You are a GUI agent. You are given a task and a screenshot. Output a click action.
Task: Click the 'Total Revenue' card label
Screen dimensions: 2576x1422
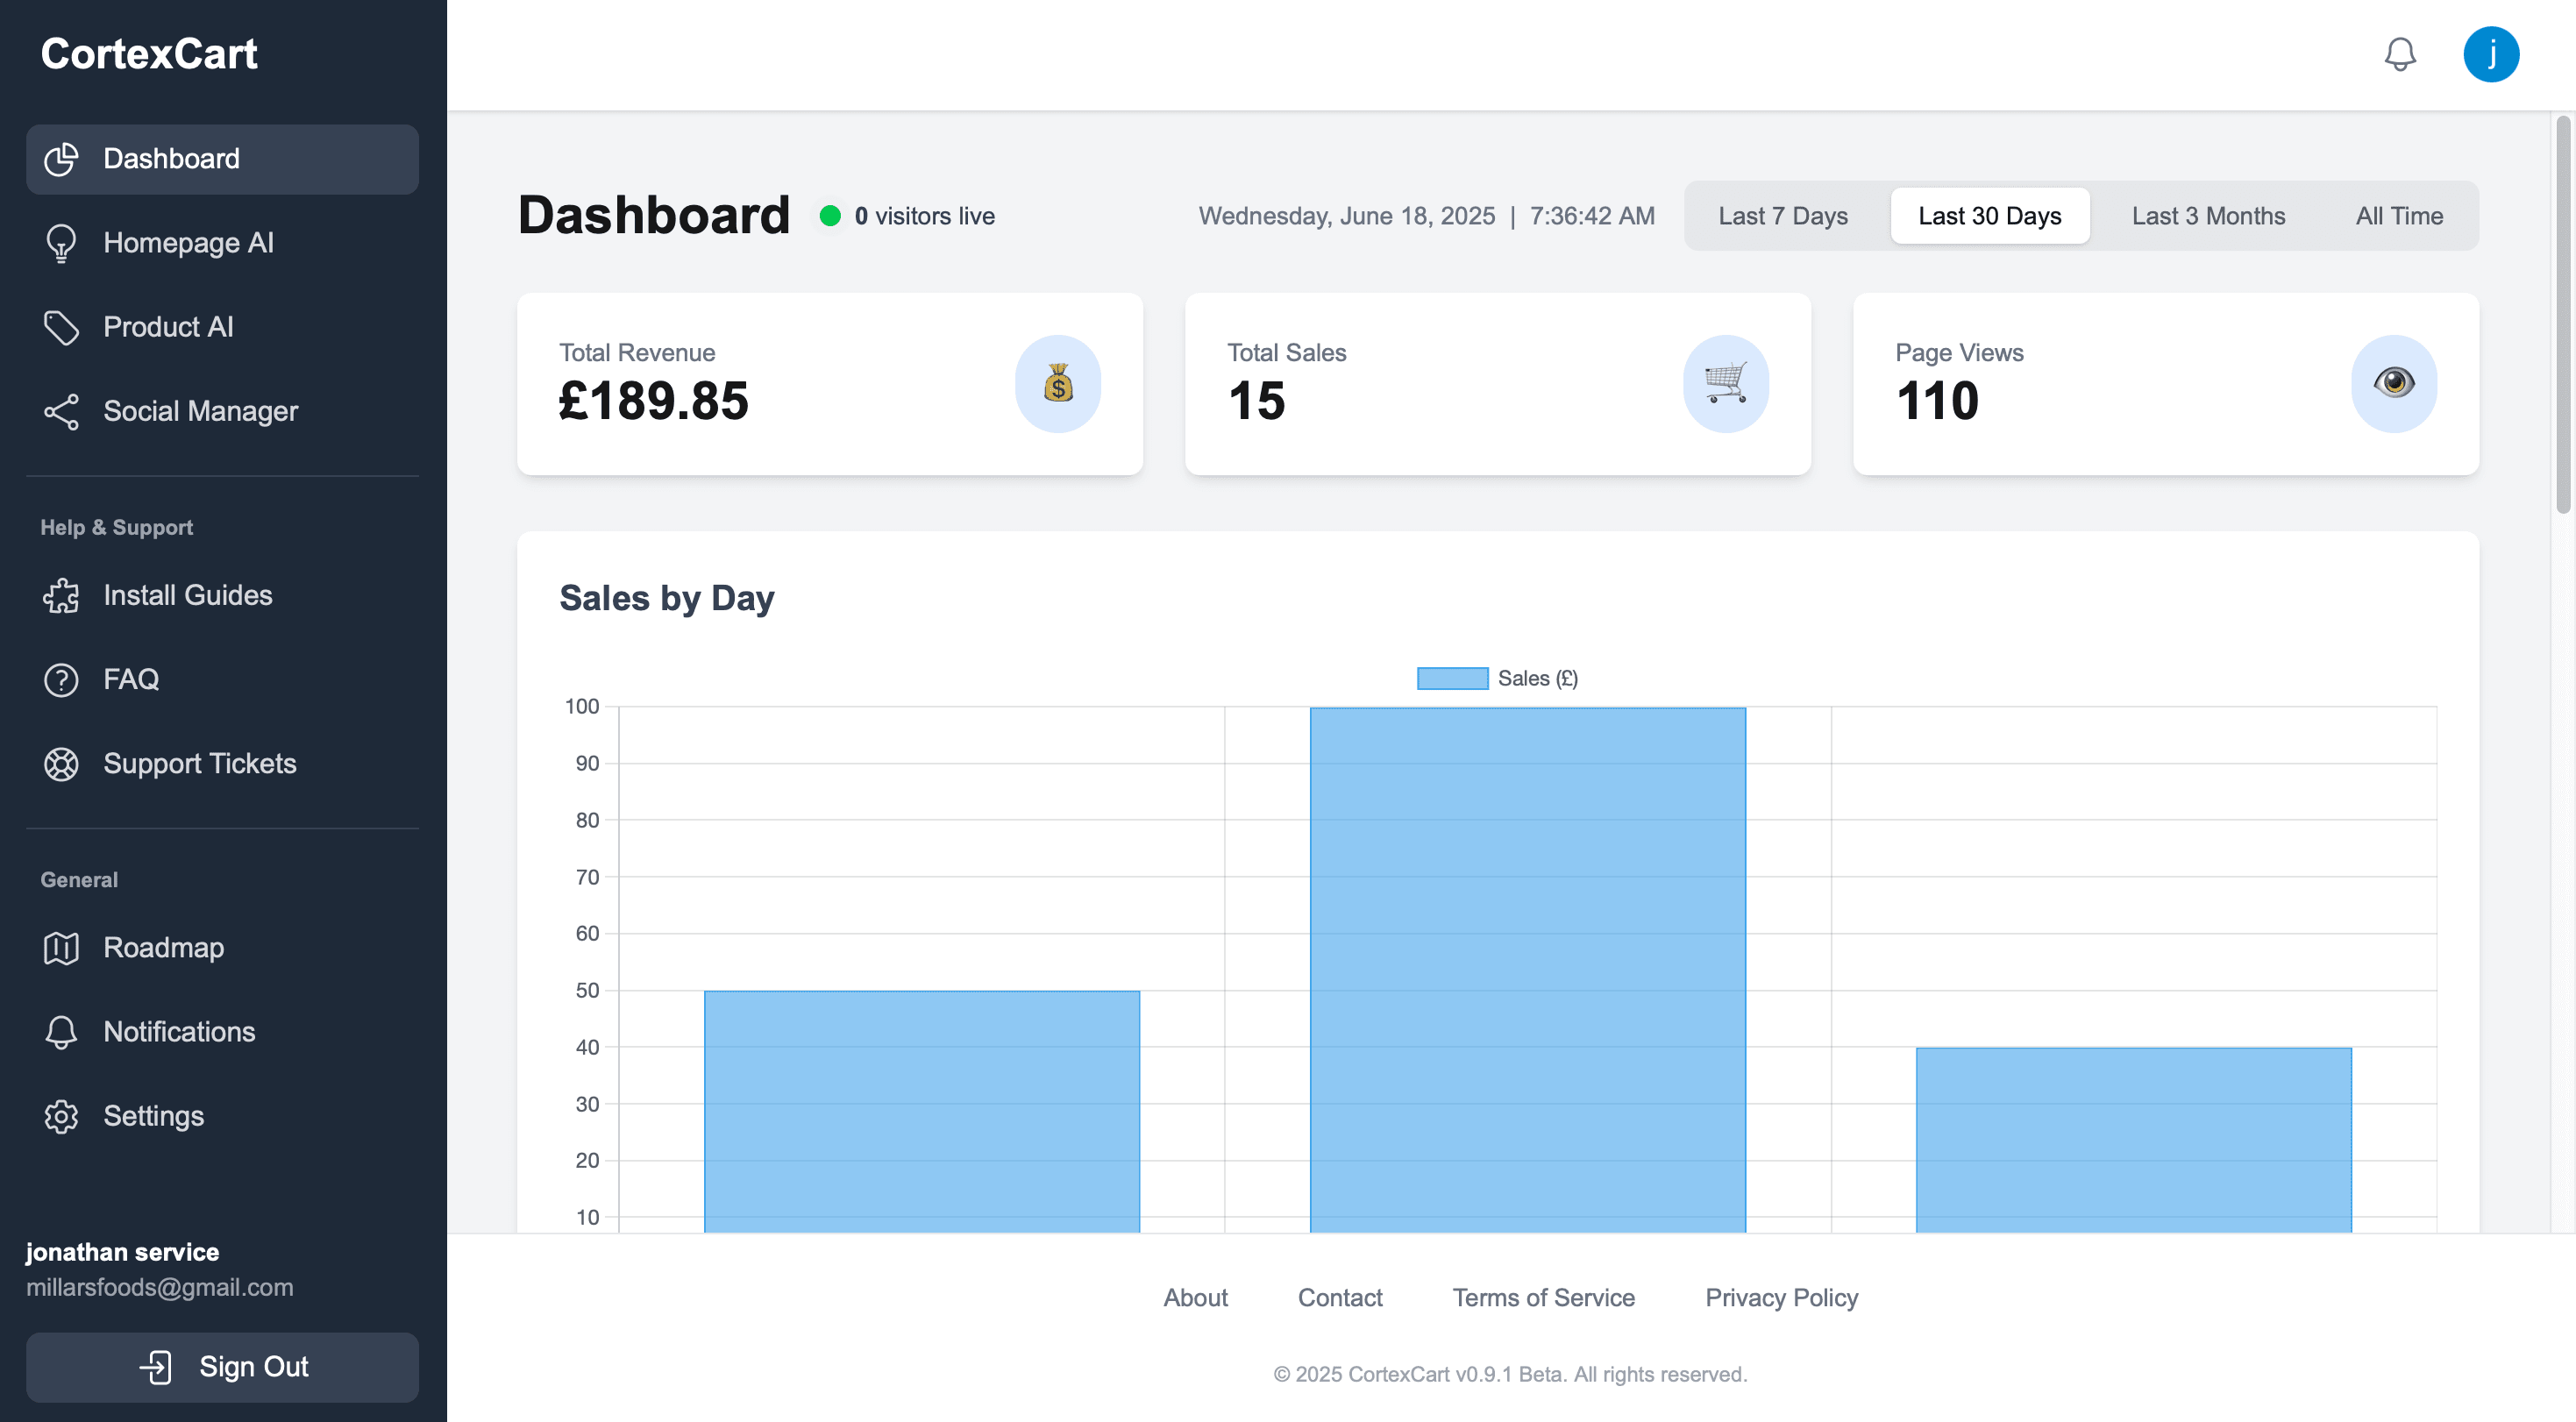[637, 353]
